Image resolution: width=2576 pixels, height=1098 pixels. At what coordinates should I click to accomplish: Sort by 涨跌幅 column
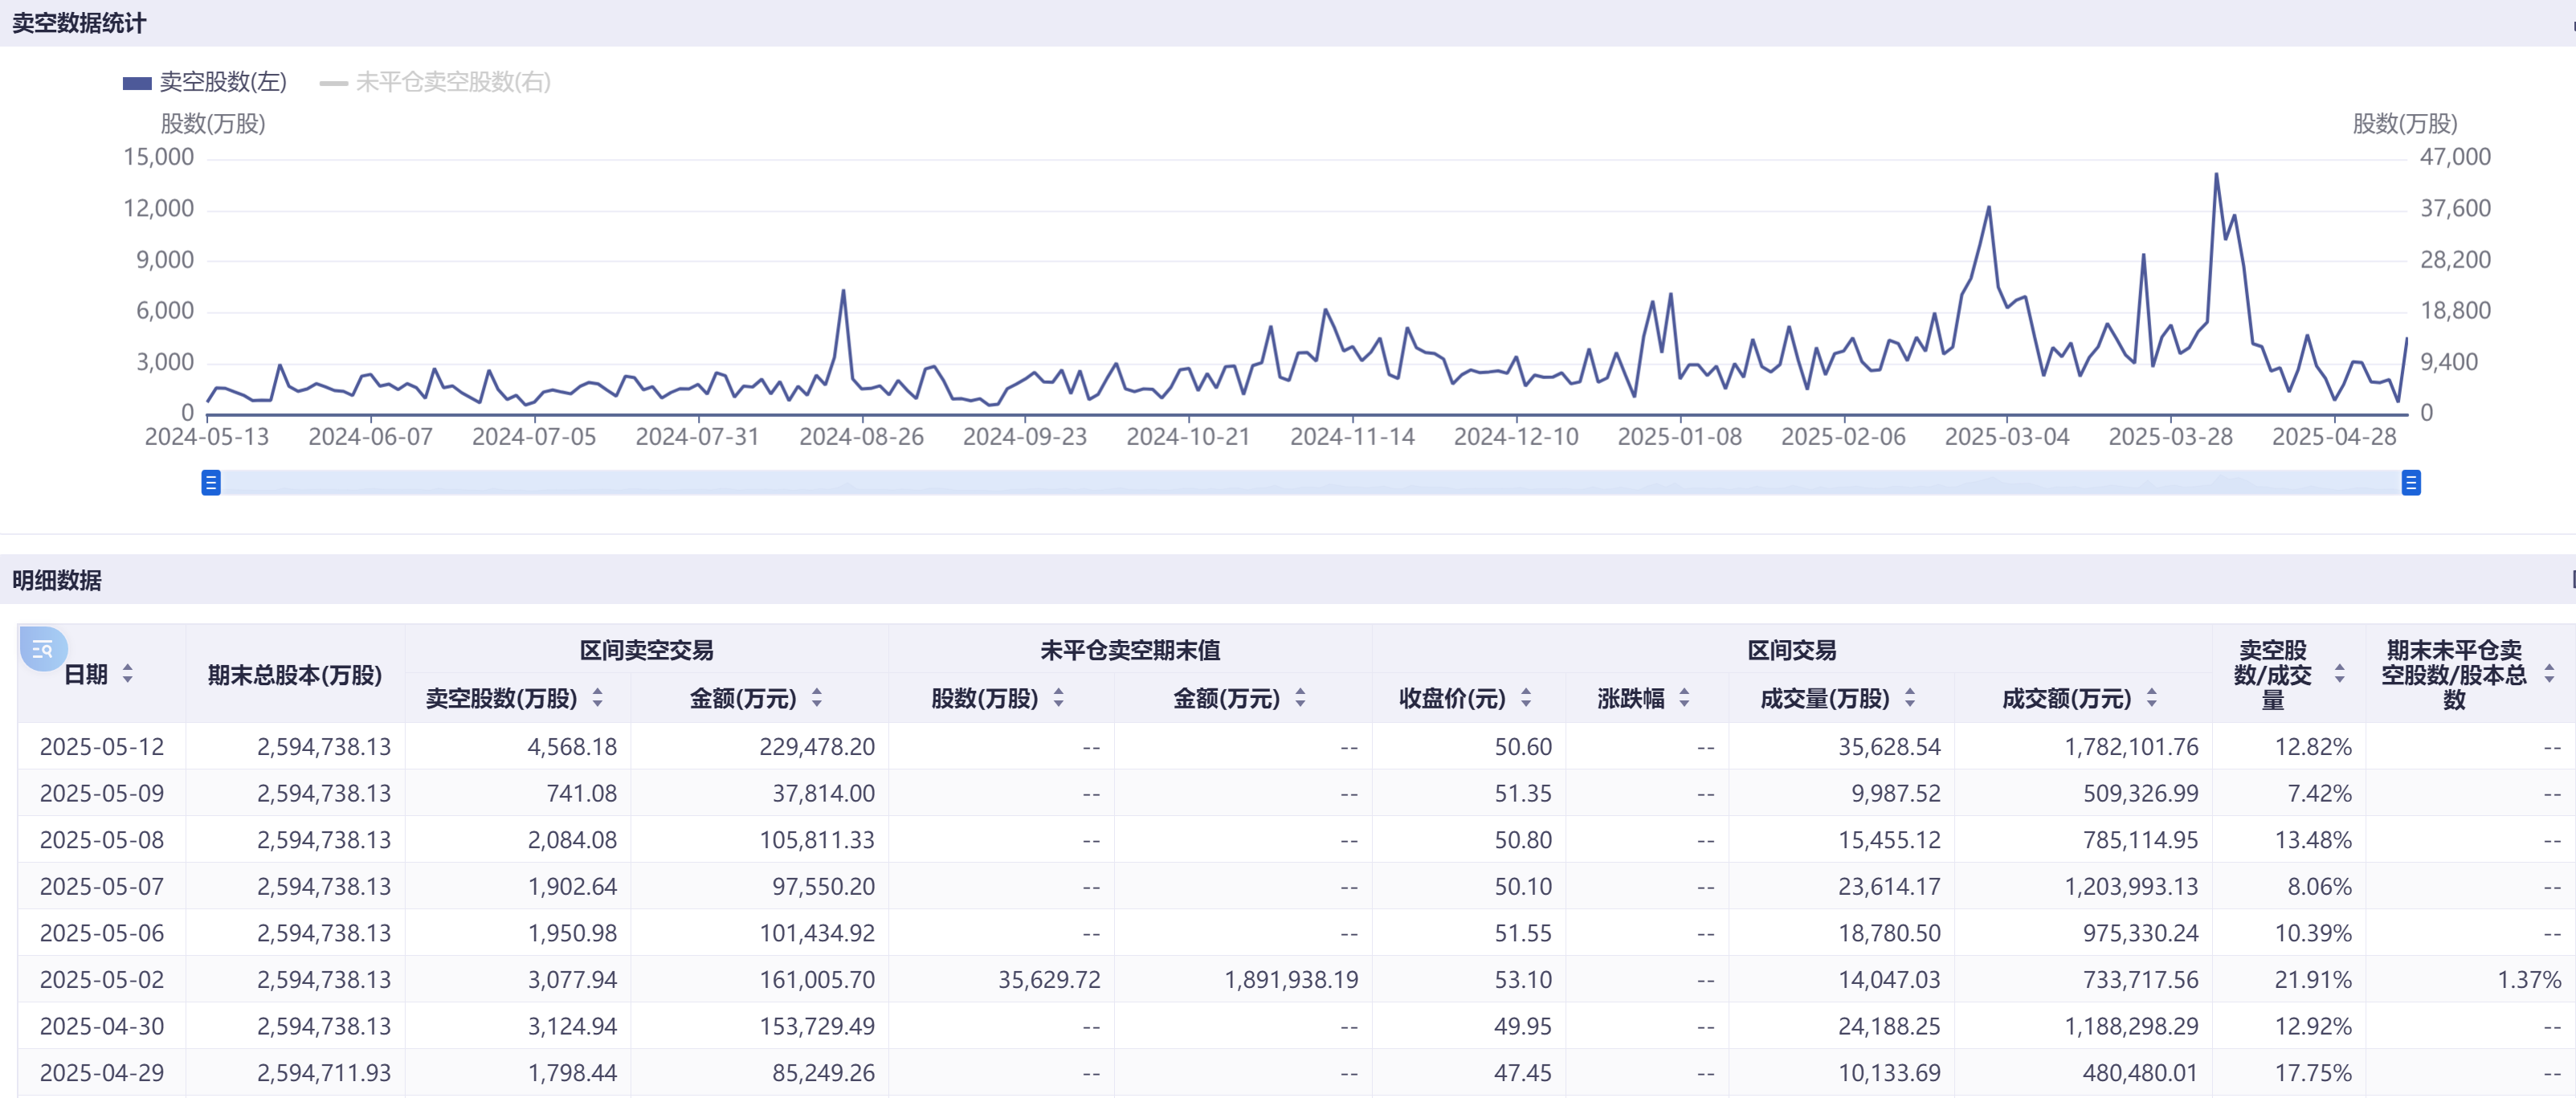coord(1684,698)
